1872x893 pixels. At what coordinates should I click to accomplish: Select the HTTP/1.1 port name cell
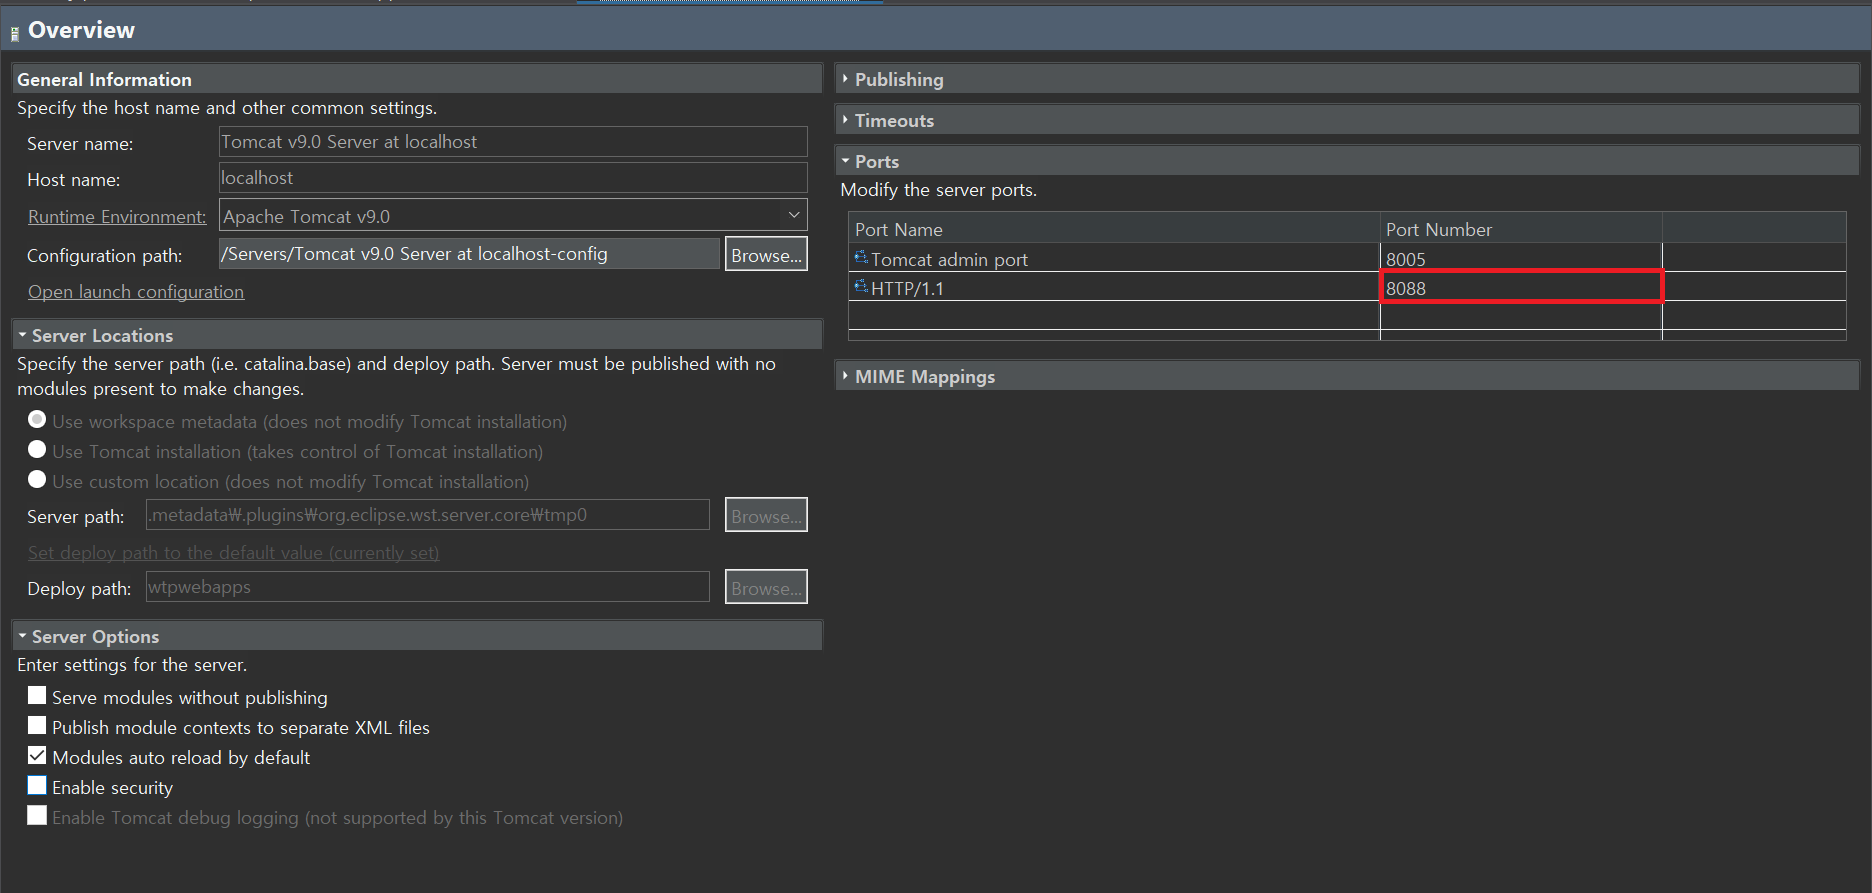[1114, 288]
